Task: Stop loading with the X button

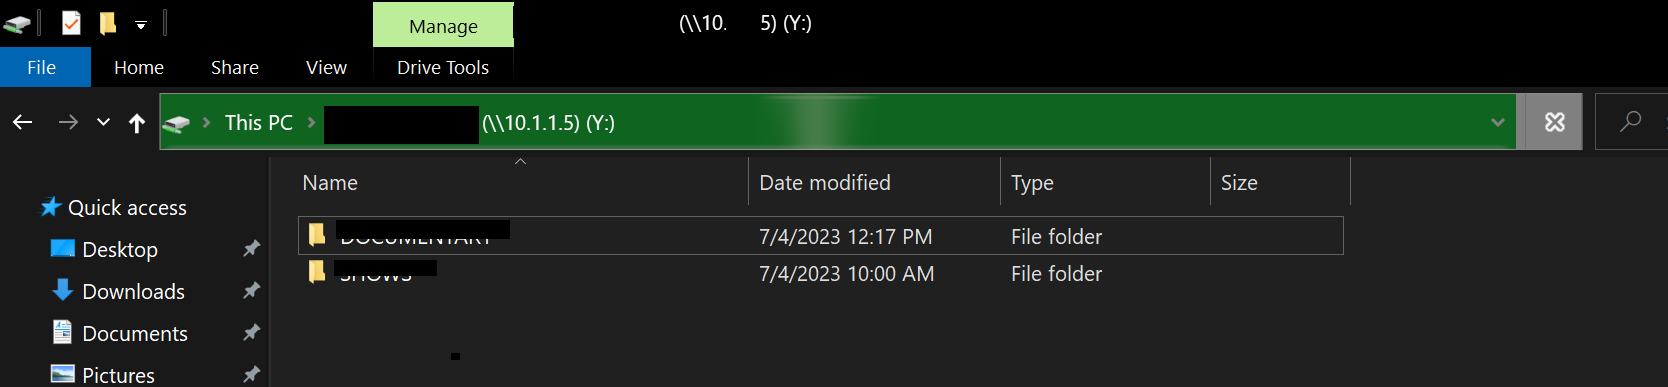Action: 1554,122
